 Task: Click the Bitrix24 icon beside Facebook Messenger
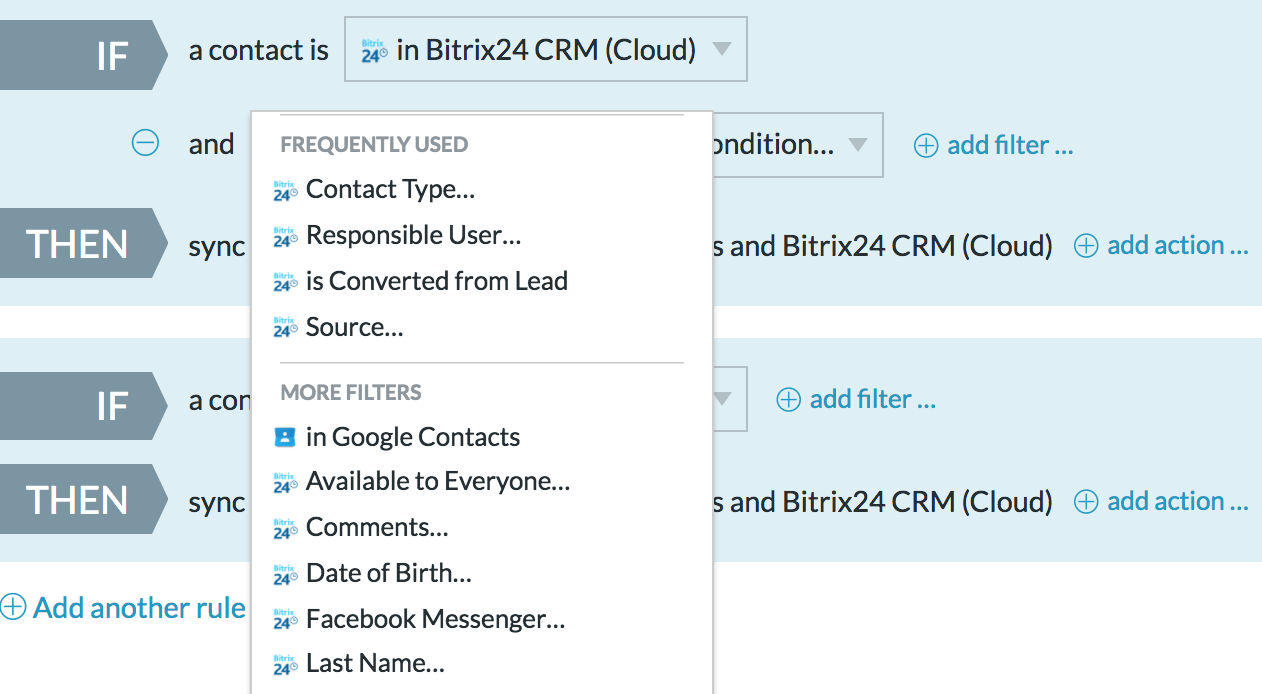click(286, 620)
